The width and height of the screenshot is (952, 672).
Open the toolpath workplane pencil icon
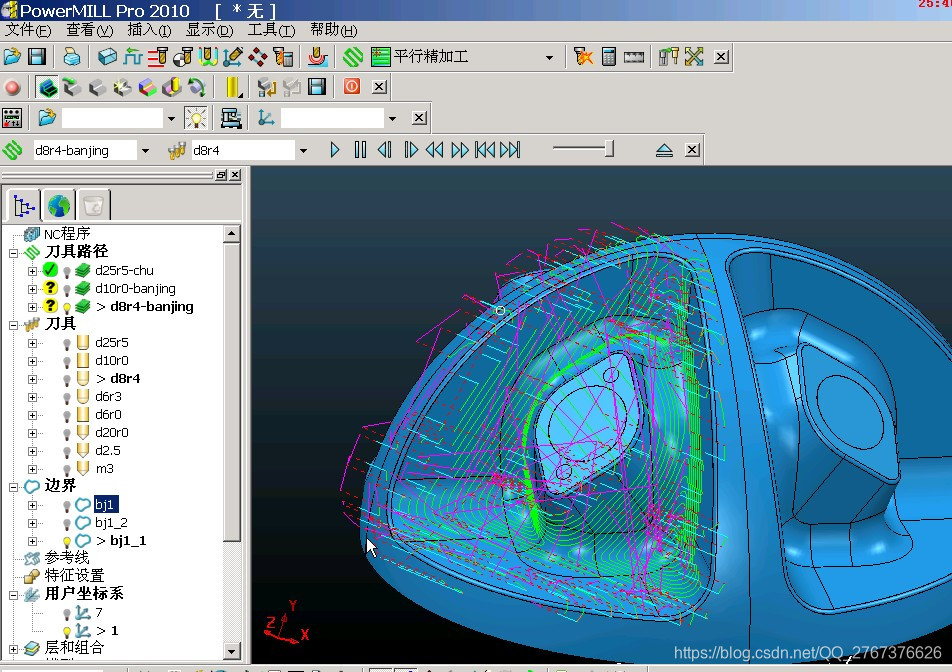tap(233, 57)
